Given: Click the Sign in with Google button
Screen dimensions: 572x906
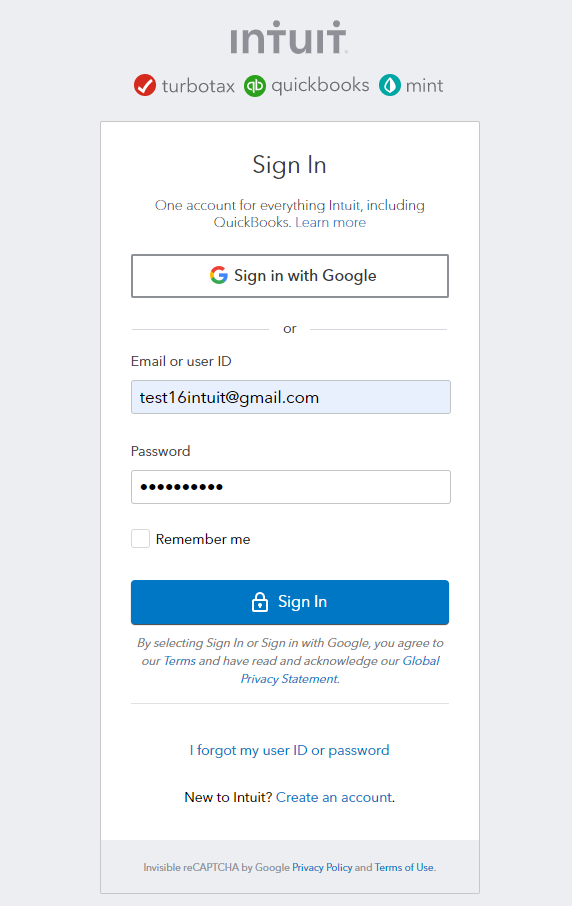Looking at the screenshot, I should (290, 276).
